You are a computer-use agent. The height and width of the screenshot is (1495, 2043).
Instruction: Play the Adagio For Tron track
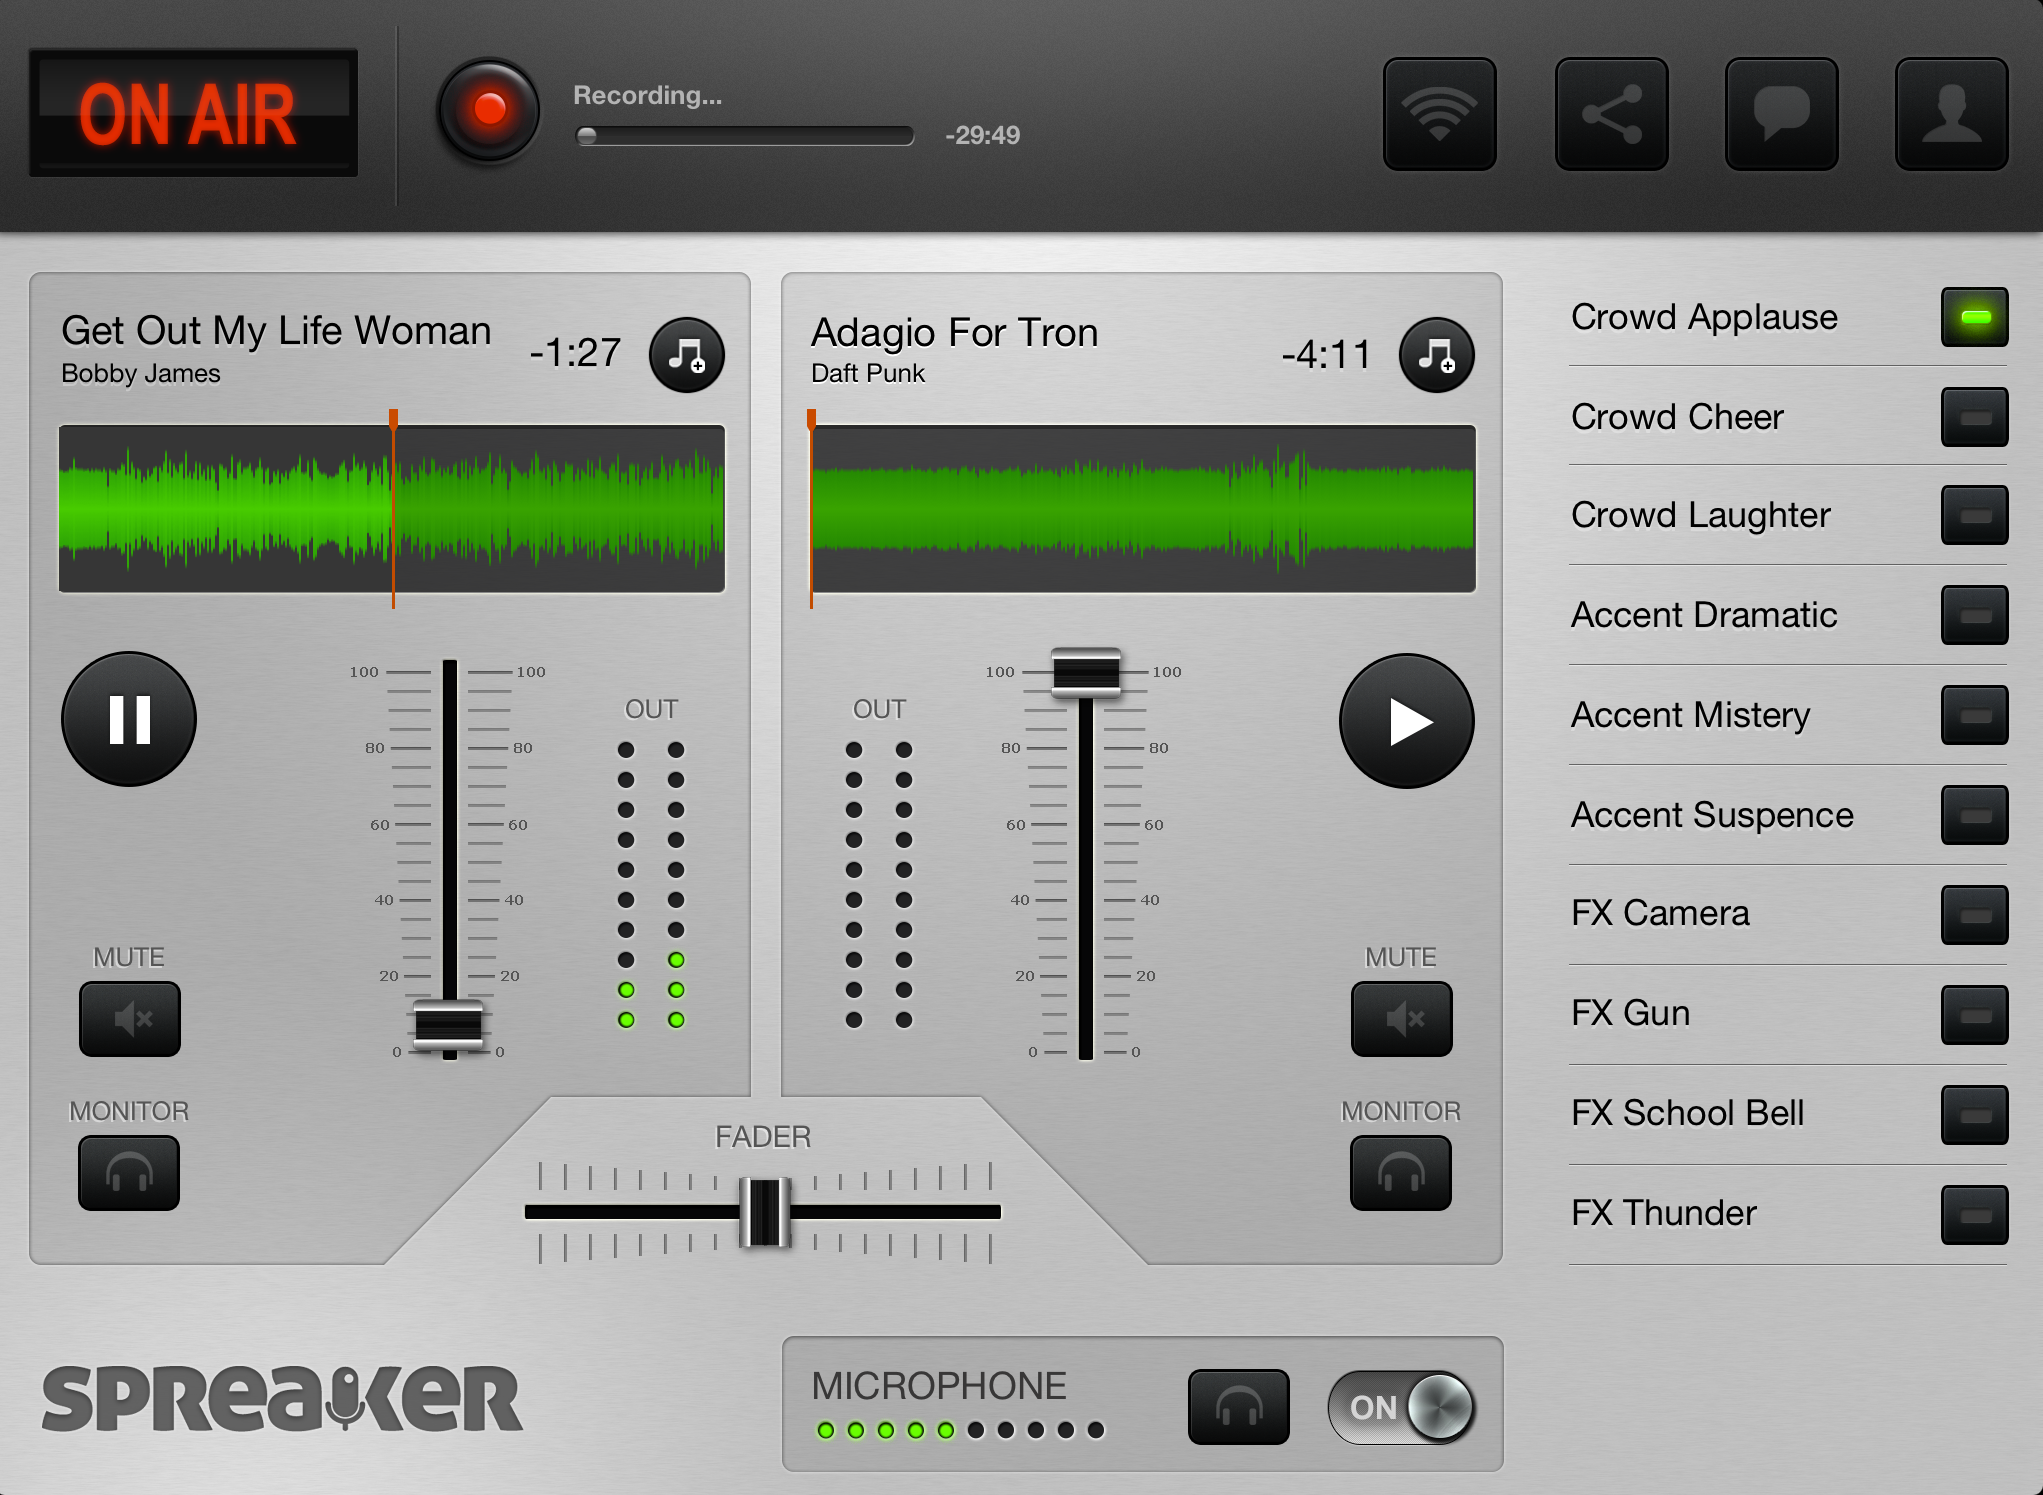tap(1407, 721)
